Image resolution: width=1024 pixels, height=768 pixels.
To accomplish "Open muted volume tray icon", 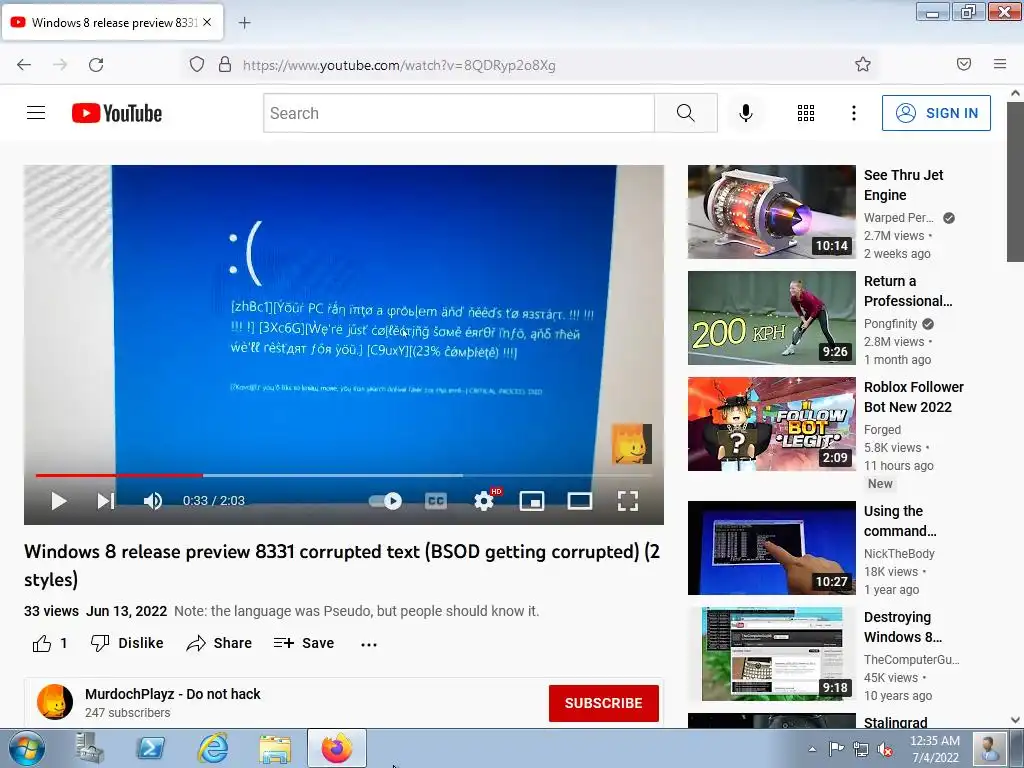I will point(885,749).
